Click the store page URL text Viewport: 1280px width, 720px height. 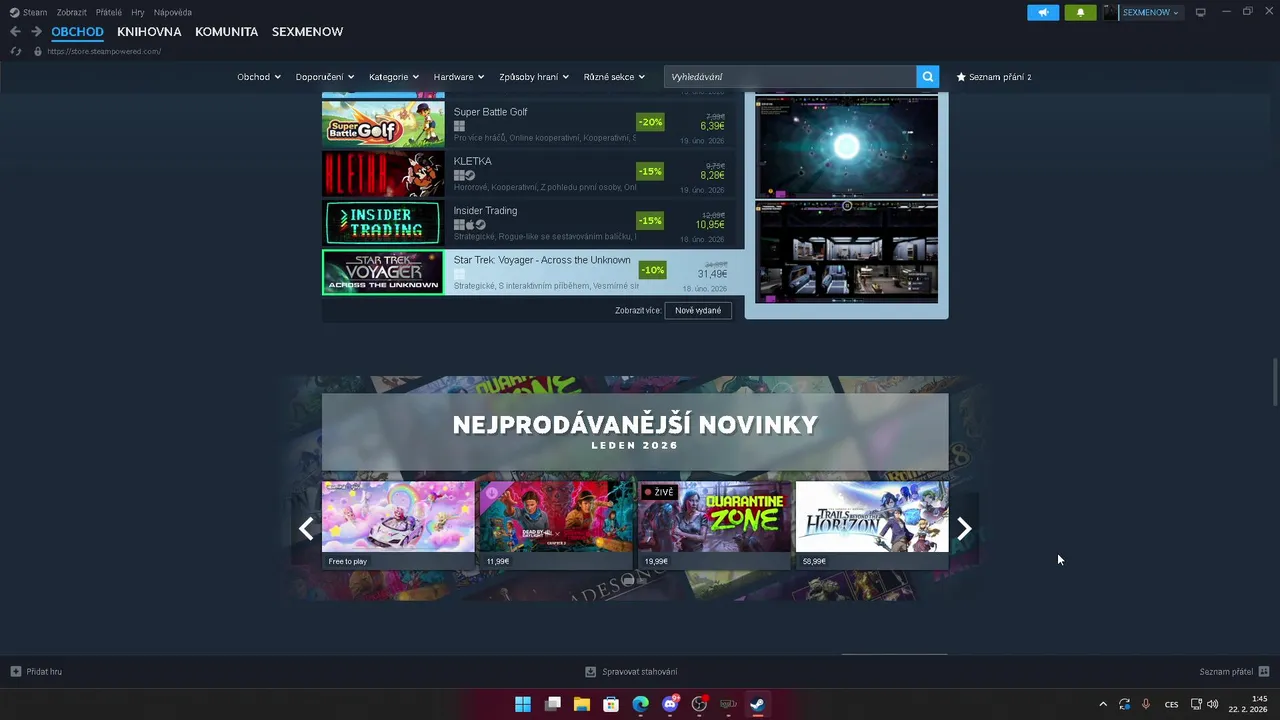coord(104,51)
